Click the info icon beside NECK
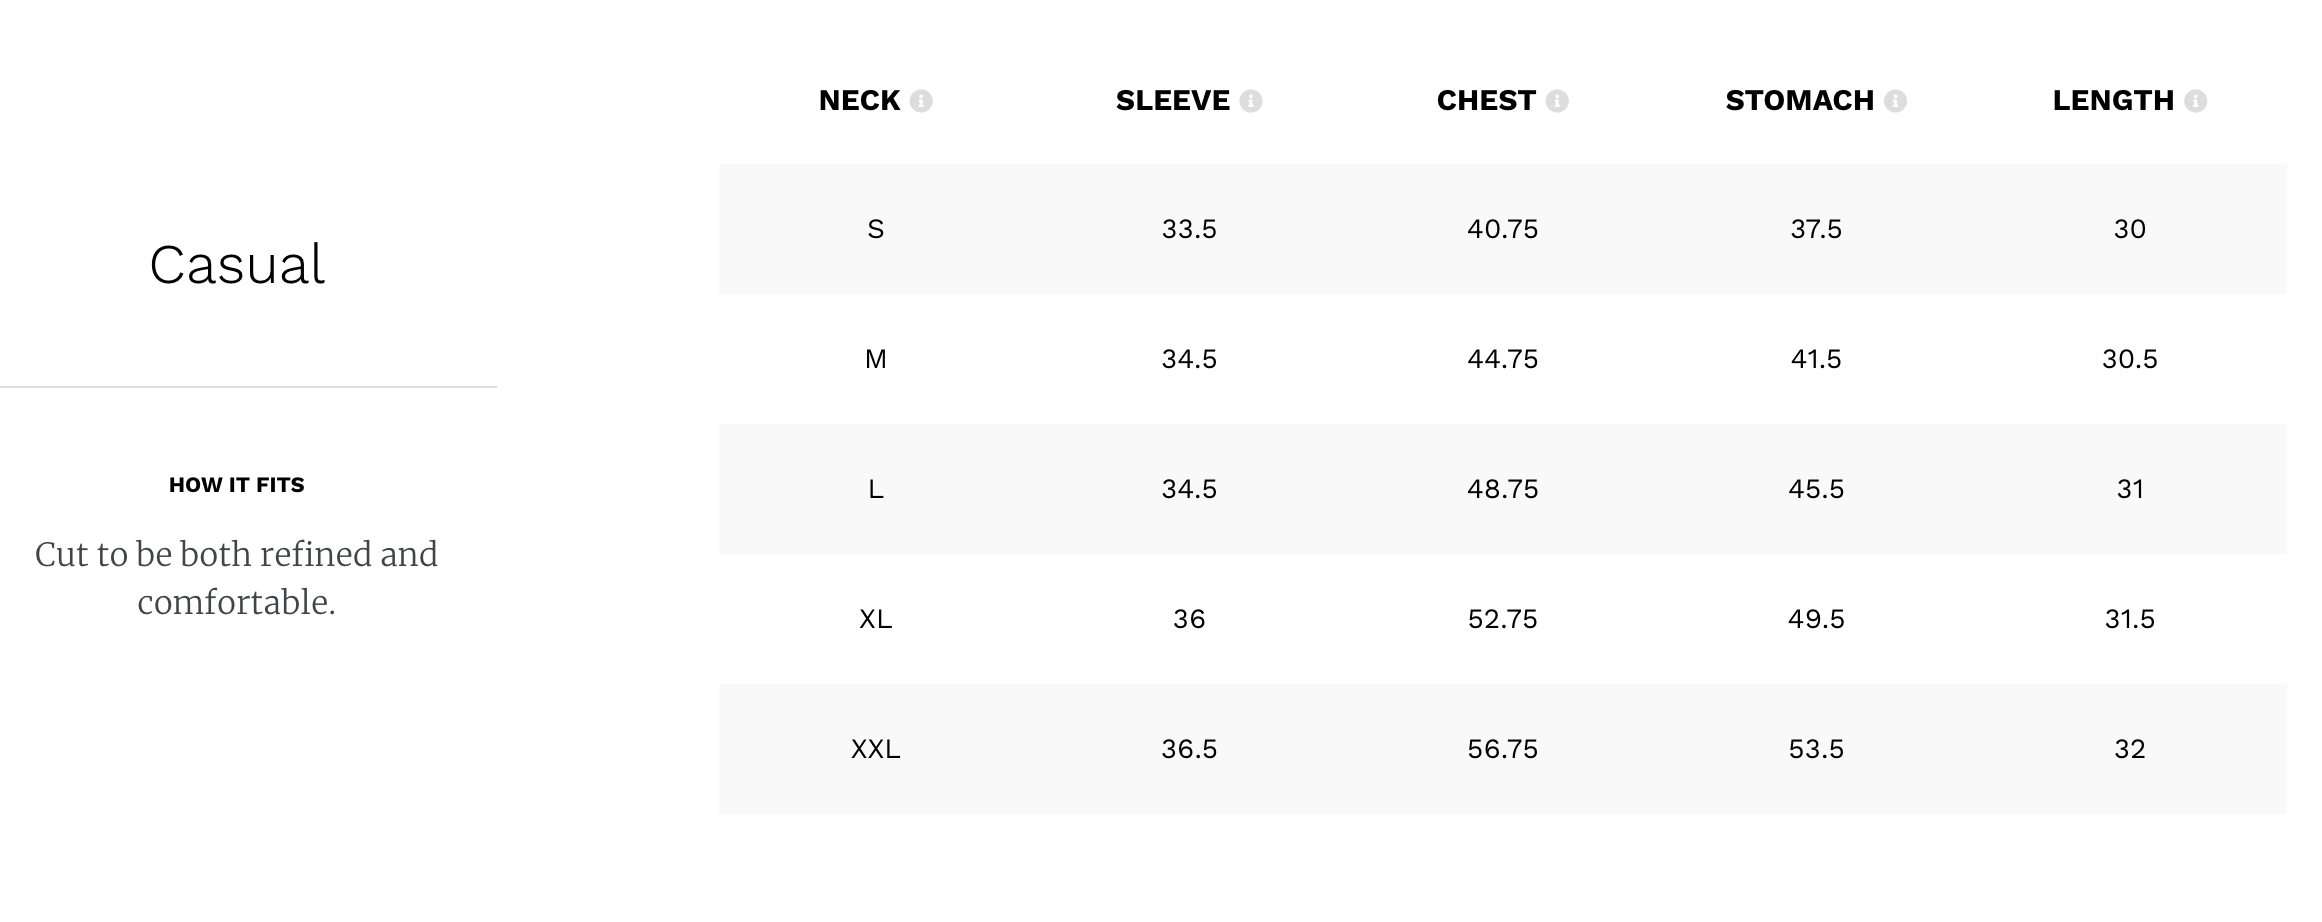2322x922 pixels. [921, 101]
